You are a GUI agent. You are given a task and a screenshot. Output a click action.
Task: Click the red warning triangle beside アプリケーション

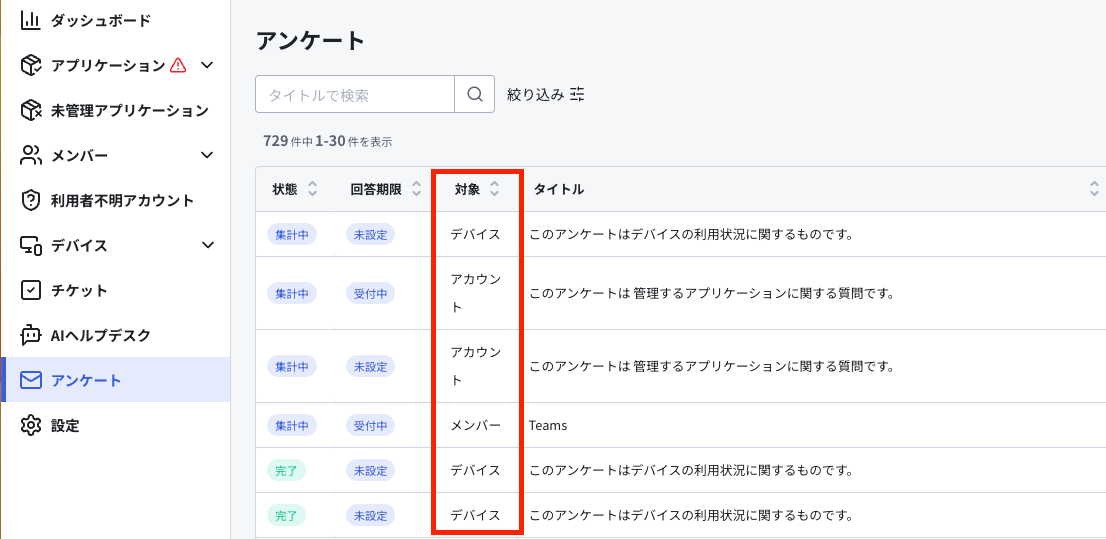[178, 66]
